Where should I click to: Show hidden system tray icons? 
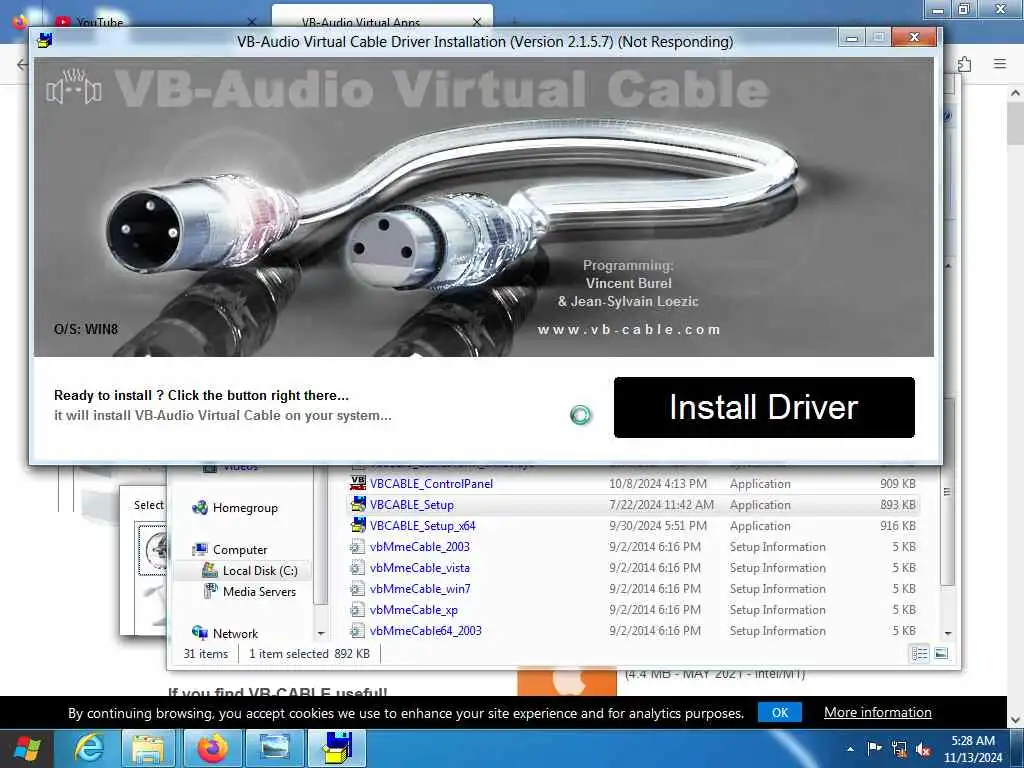click(x=850, y=749)
